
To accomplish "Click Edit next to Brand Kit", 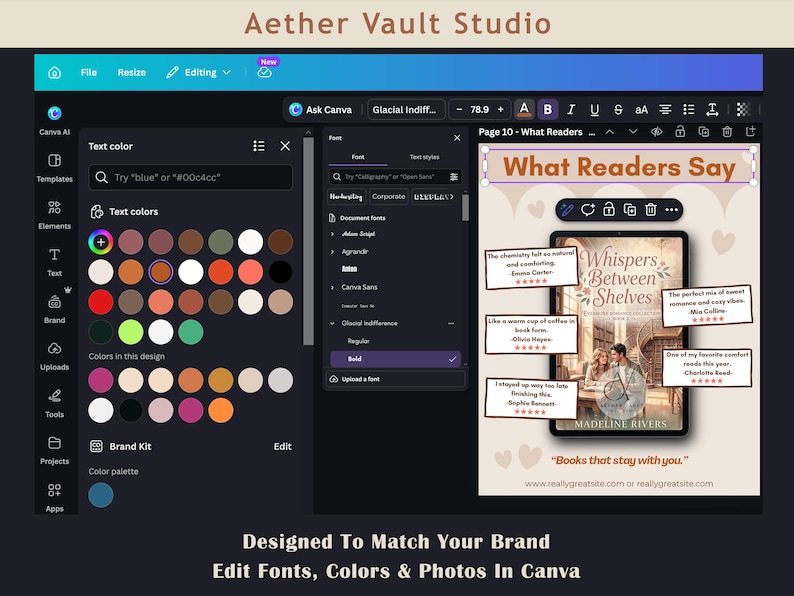I will coord(283,447).
